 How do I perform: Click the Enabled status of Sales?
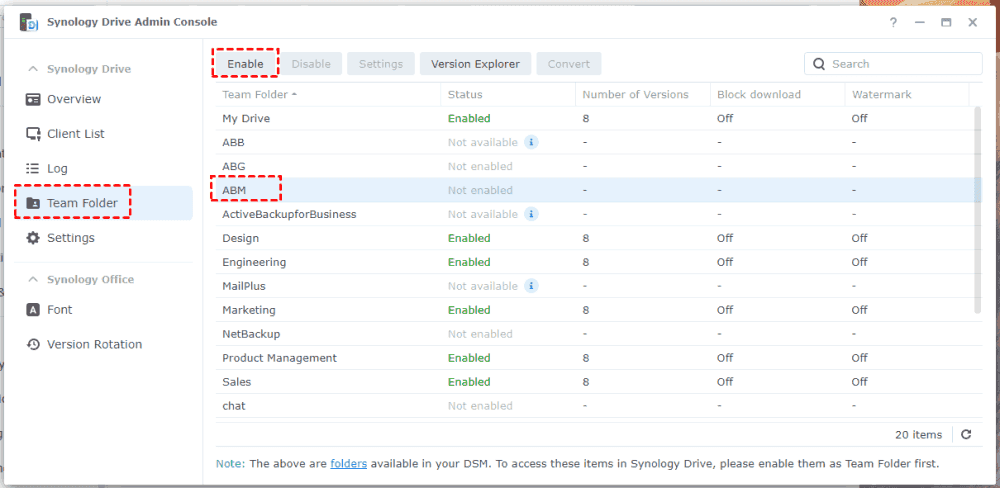[x=469, y=381]
